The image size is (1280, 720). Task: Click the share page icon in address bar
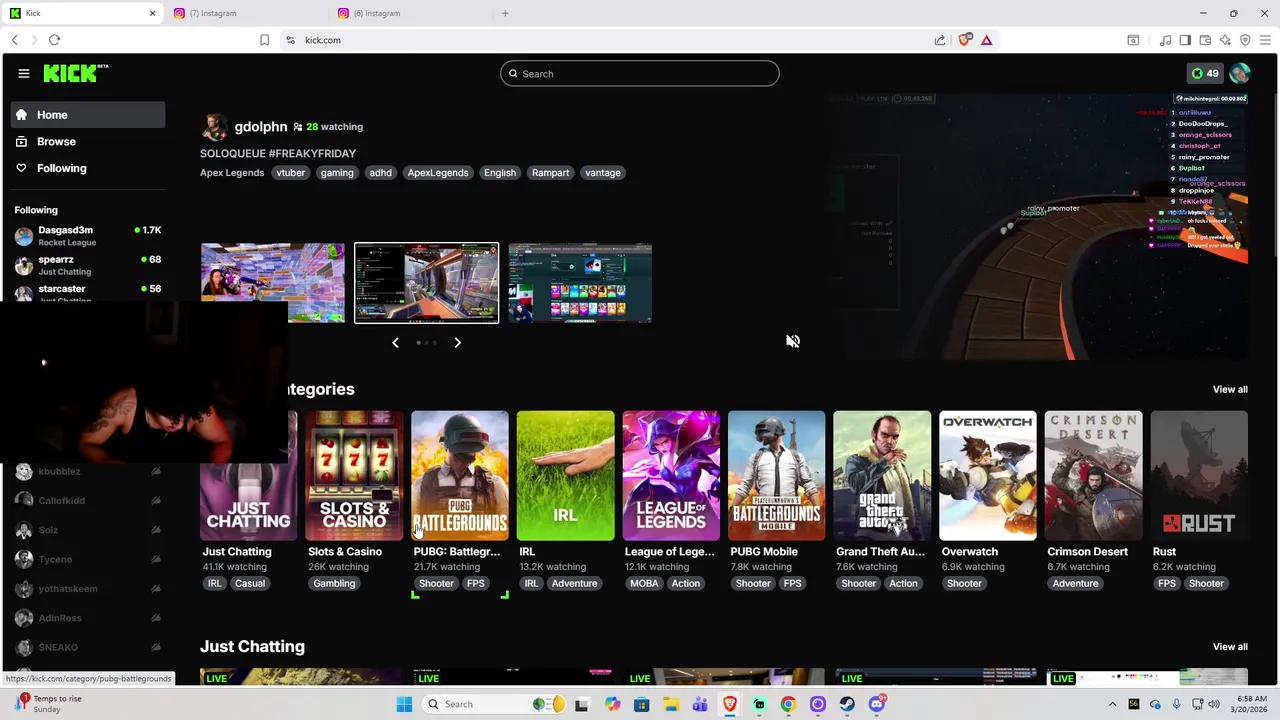point(940,40)
